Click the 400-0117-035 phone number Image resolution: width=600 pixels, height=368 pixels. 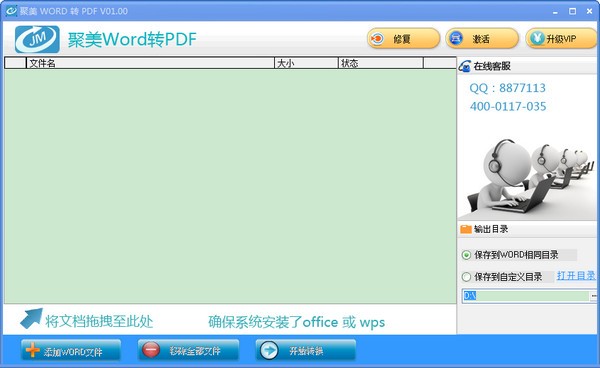tap(508, 106)
